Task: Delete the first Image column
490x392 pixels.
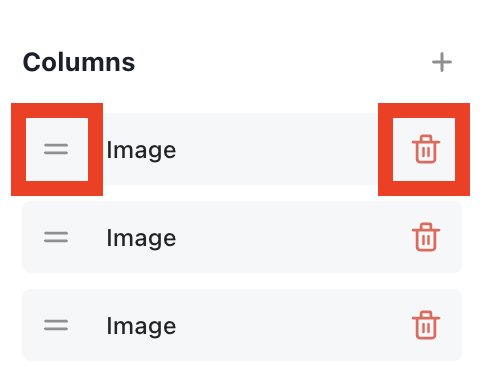Action: pyautogui.click(x=426, y=149)
